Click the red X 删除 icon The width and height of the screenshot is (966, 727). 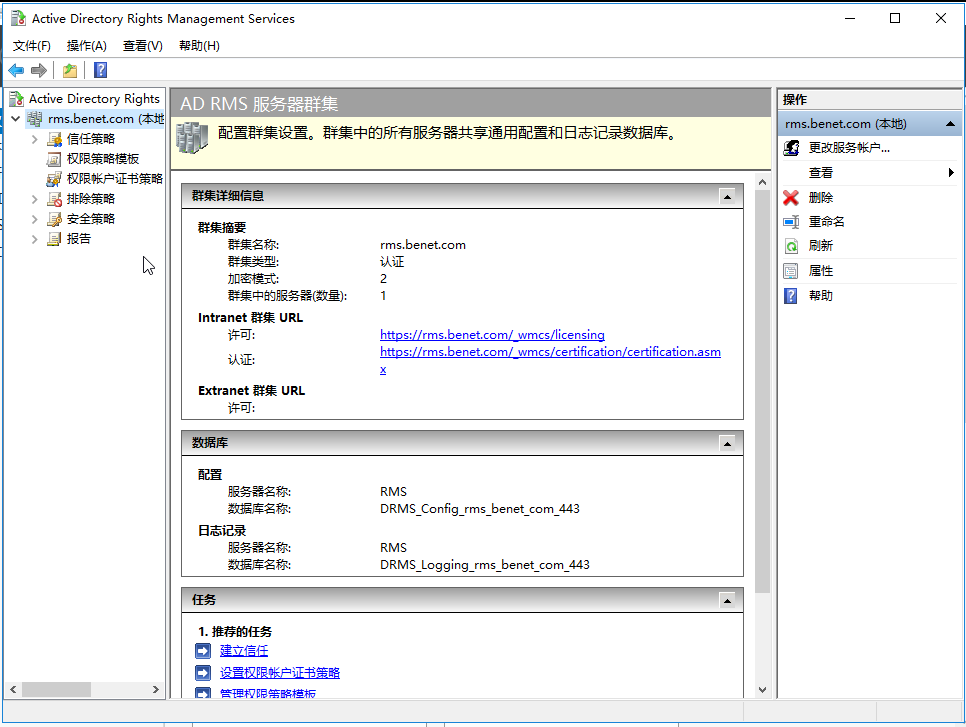(x=791, y=198)
